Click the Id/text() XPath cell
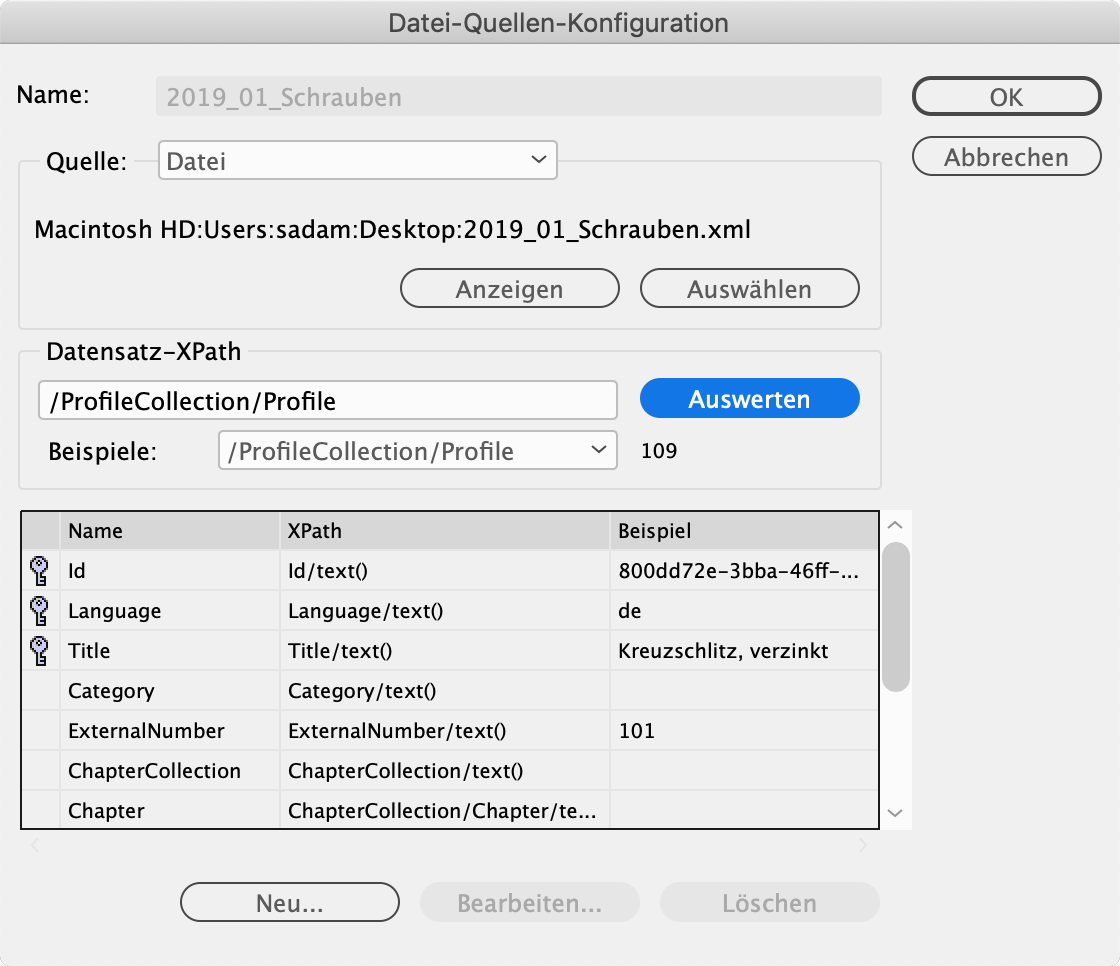Screen dimensions: 1120x966 [445, 570]
